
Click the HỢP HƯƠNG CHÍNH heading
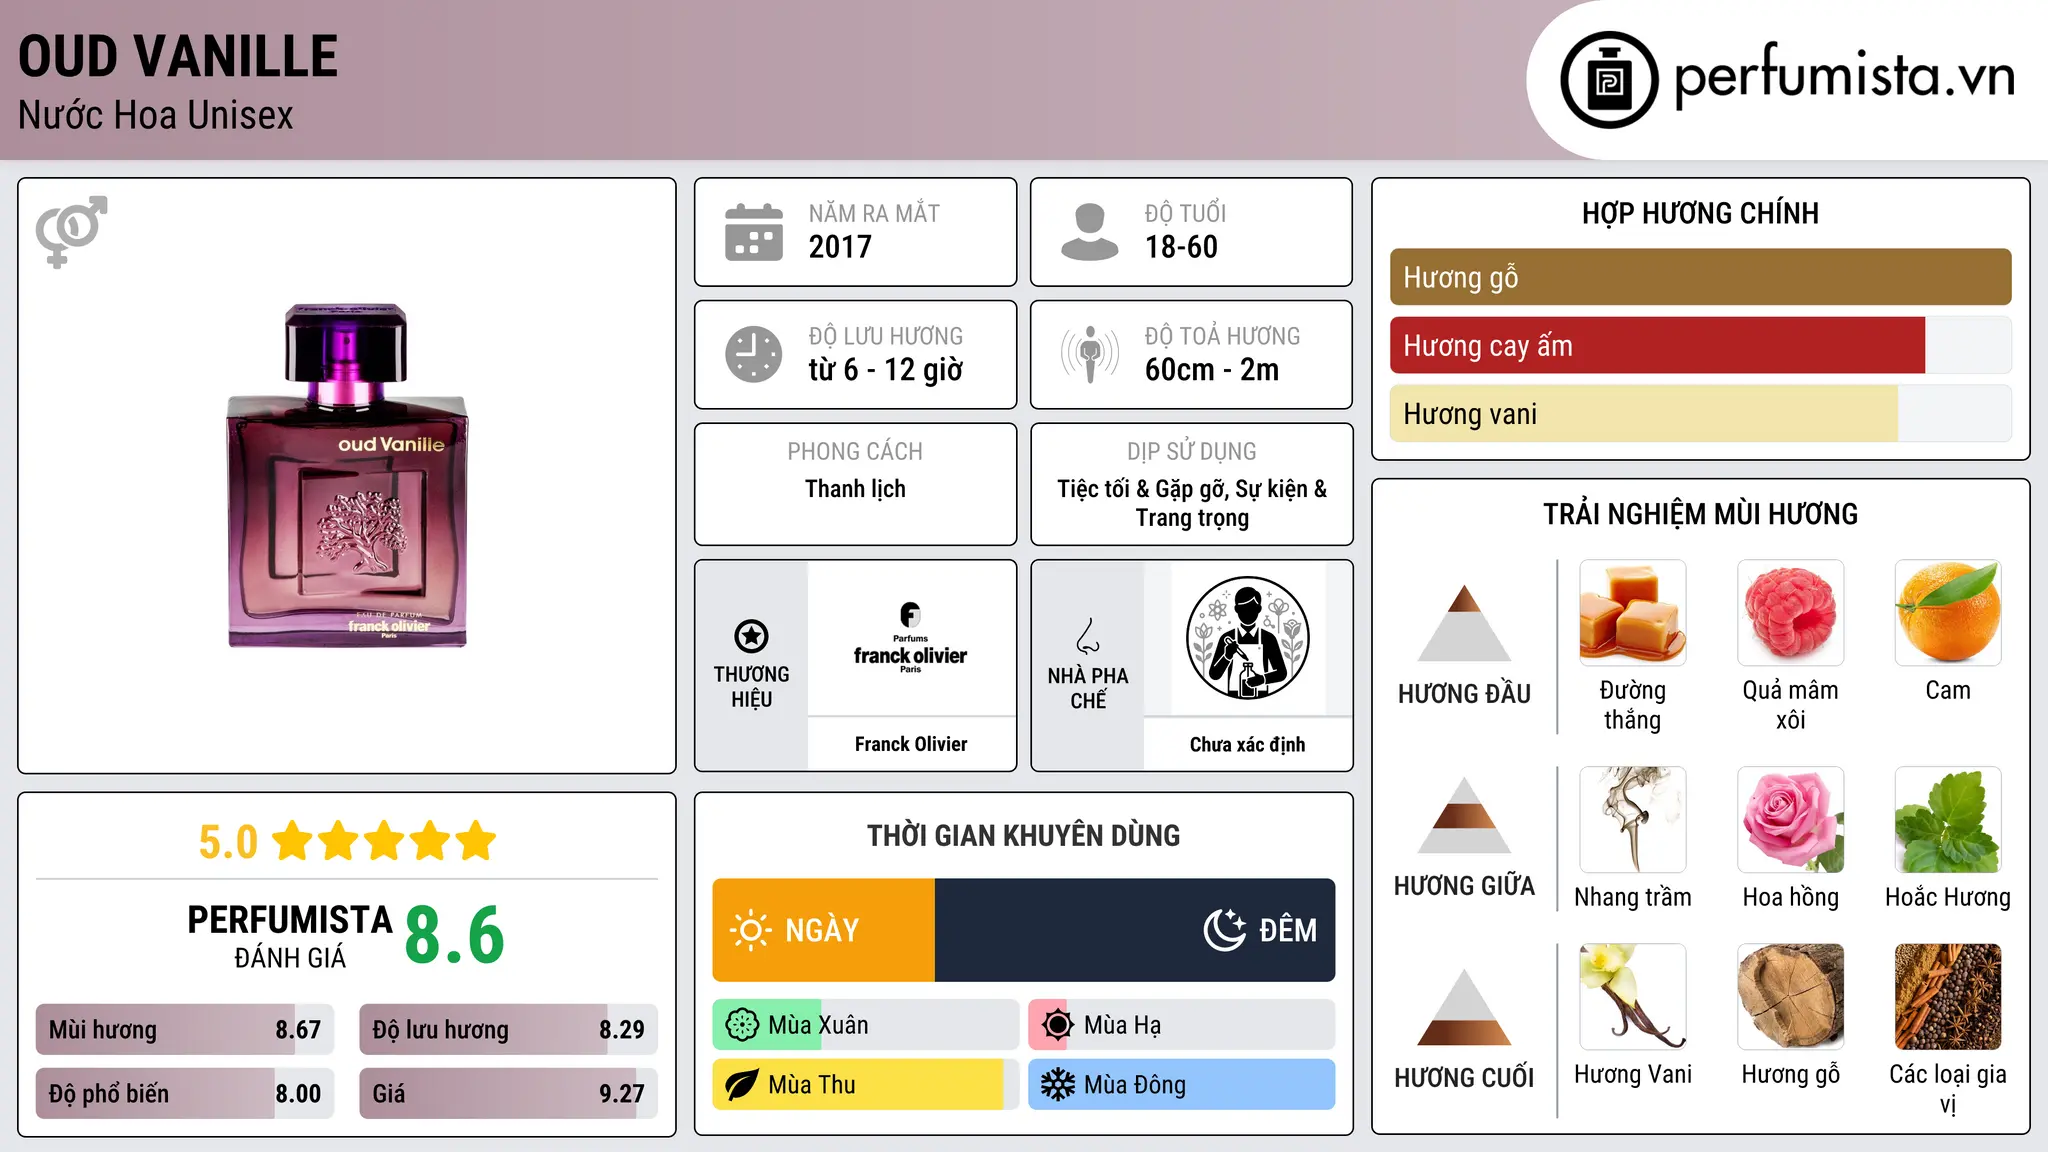coord(1700,213)
